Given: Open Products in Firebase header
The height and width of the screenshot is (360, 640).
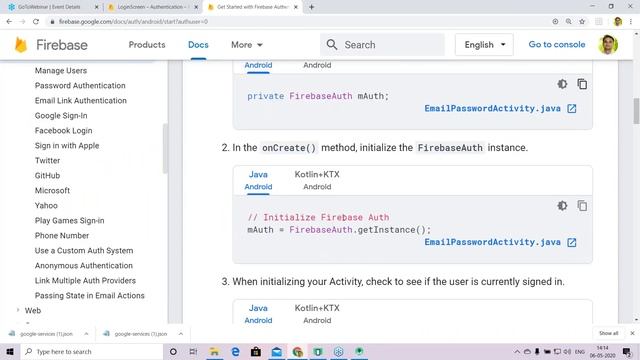Looking at the screenshot, I should (x=147, y=45).
